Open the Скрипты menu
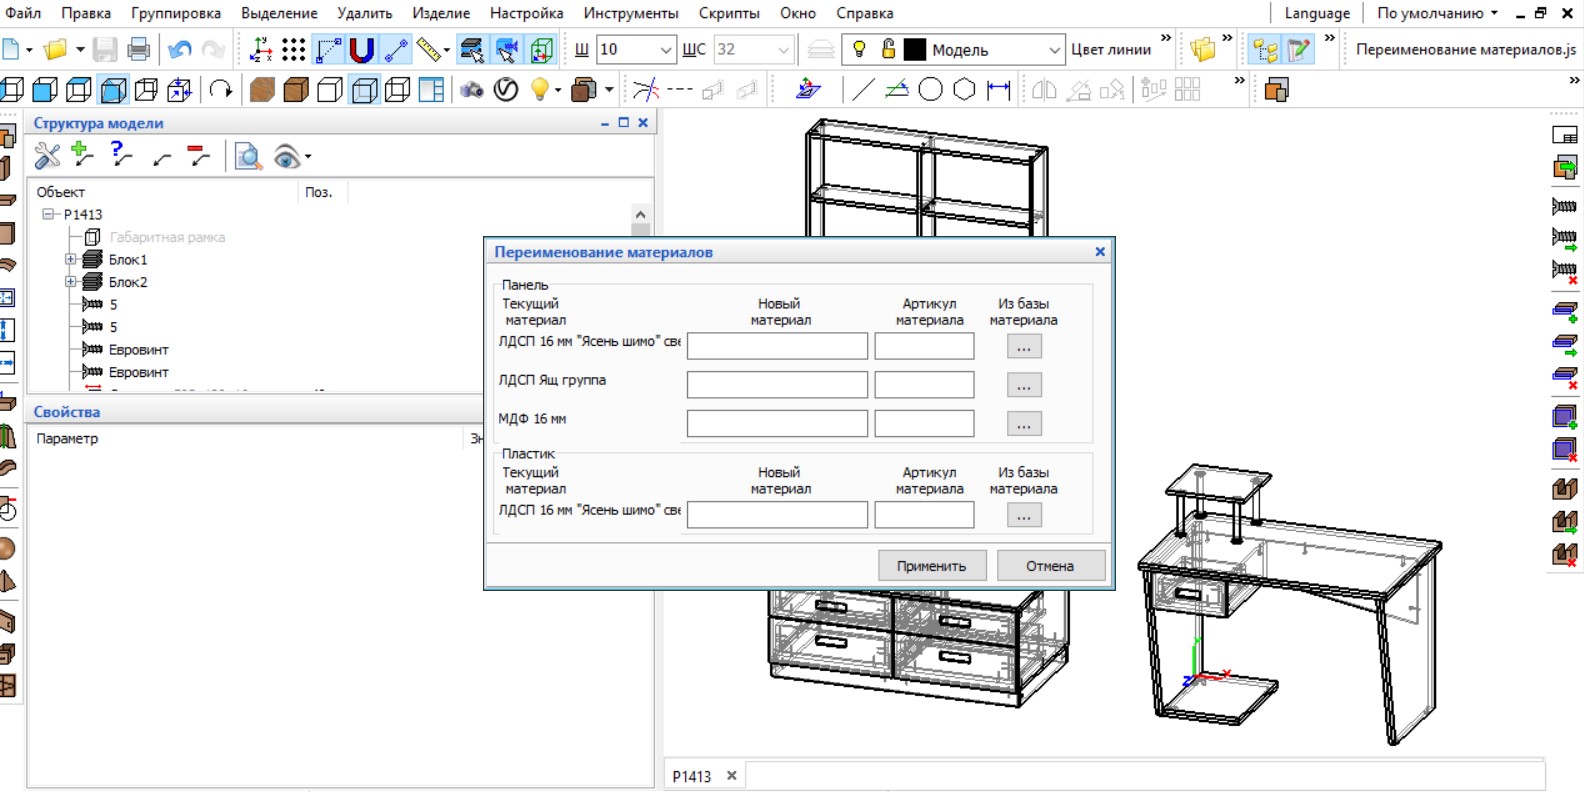The height and width of the screenshot is (792, 1584). [x=728, y=13]
